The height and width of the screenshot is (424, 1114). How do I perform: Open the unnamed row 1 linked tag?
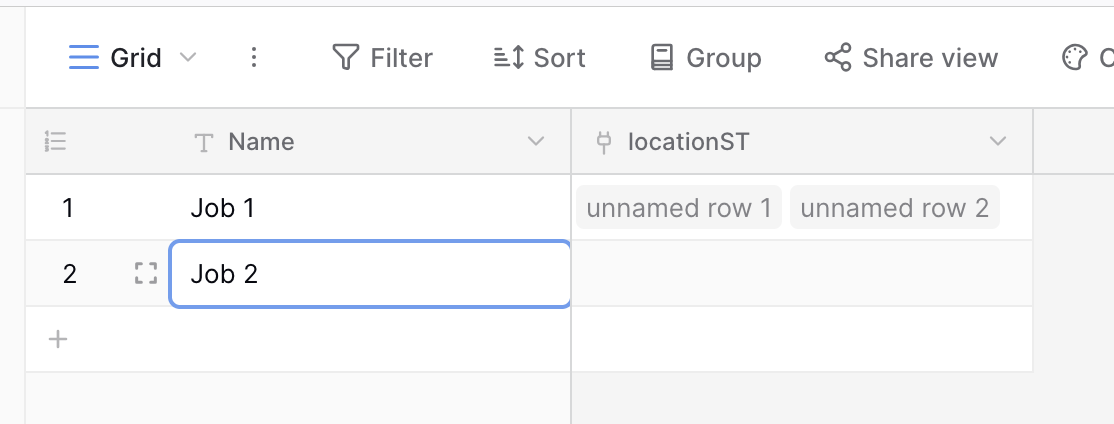[x=678, y=207]
